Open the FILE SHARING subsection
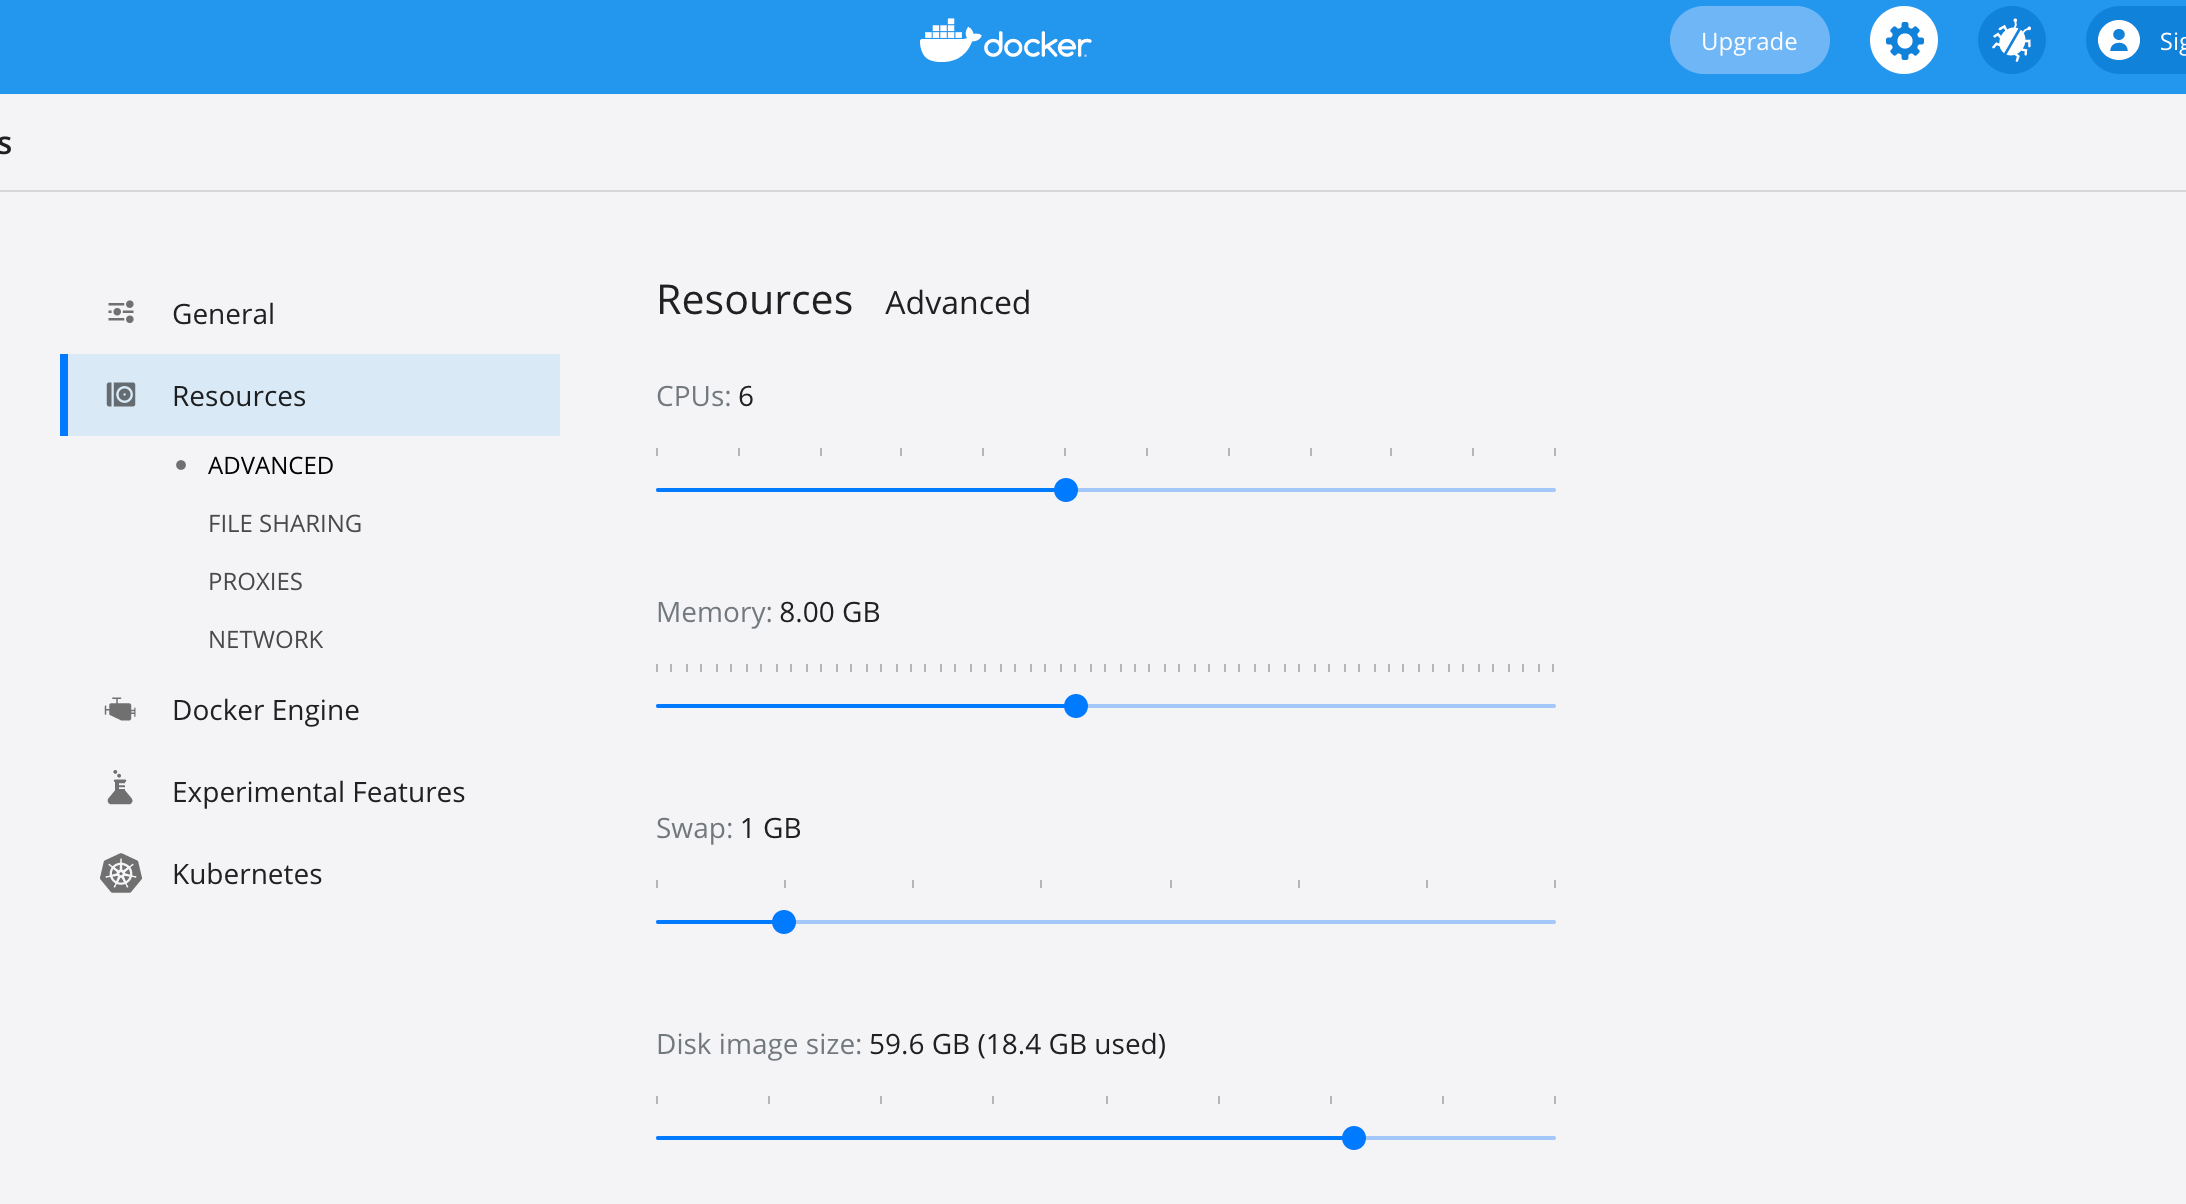The image size is (2186, 1204). click(x=285, y=522)
